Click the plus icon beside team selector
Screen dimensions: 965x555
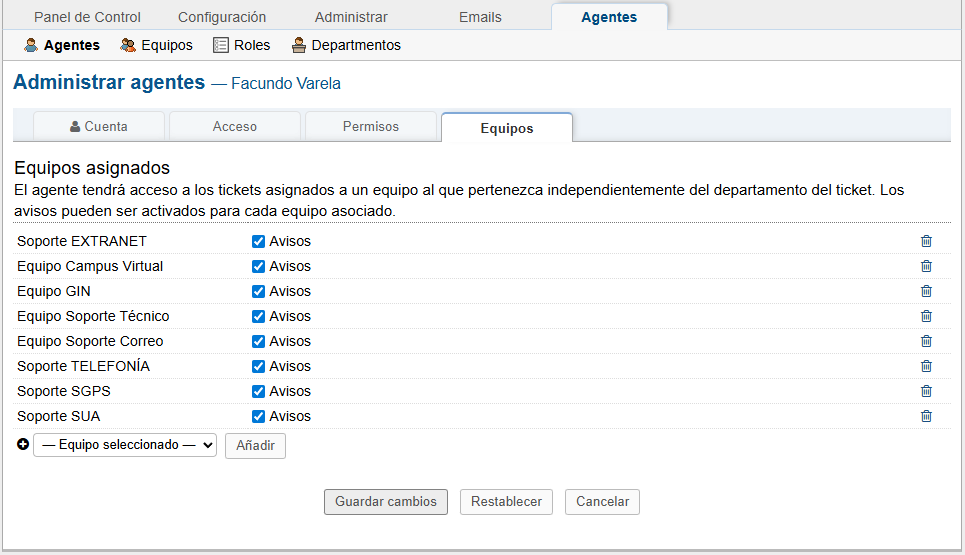[23, 445]
